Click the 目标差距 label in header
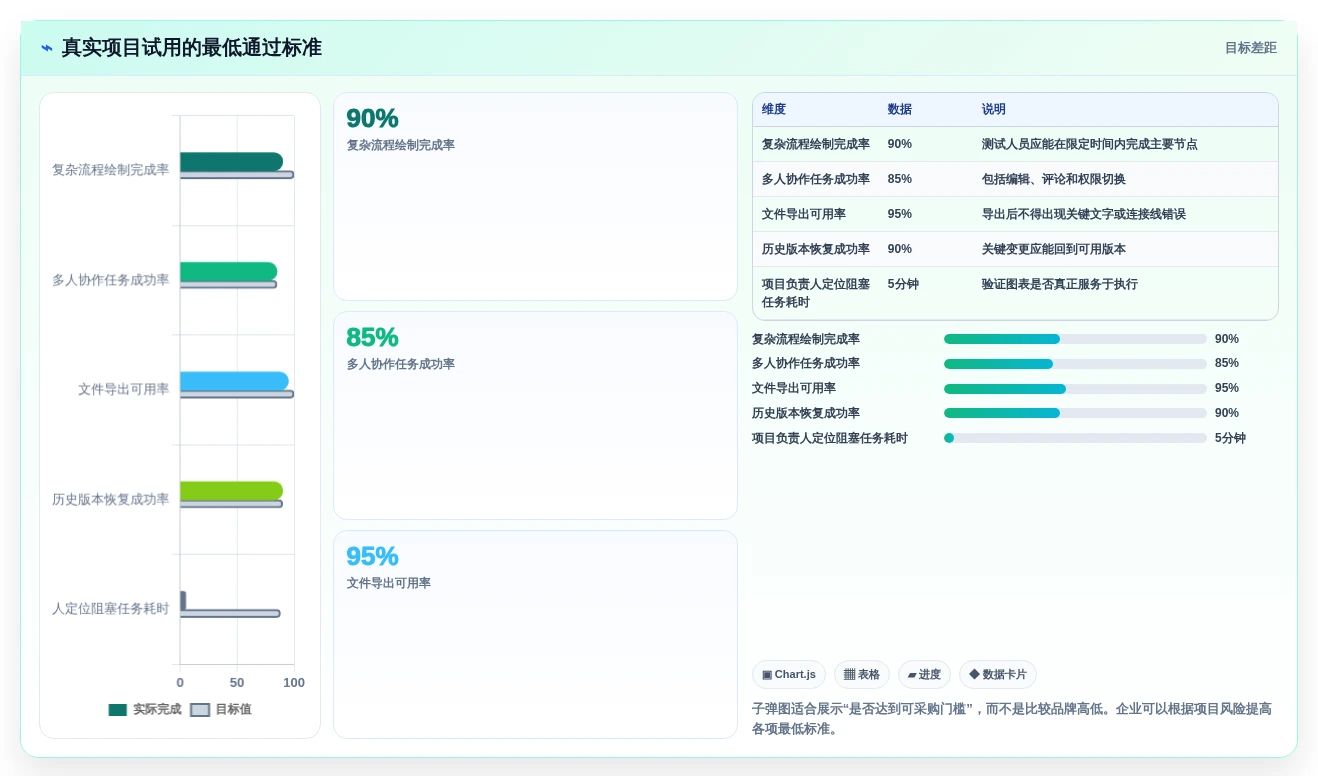1318x776 pixels. 1250,48
